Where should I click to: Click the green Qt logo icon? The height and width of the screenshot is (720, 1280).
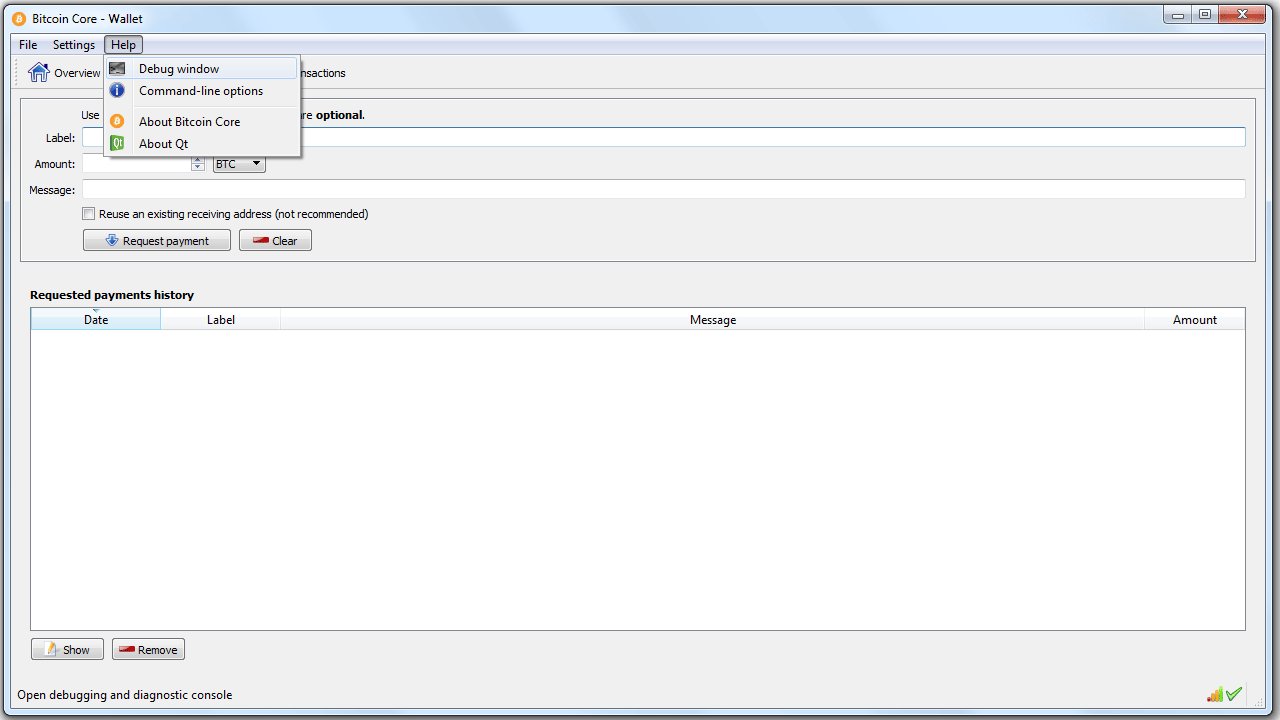[x=117, y=143]
